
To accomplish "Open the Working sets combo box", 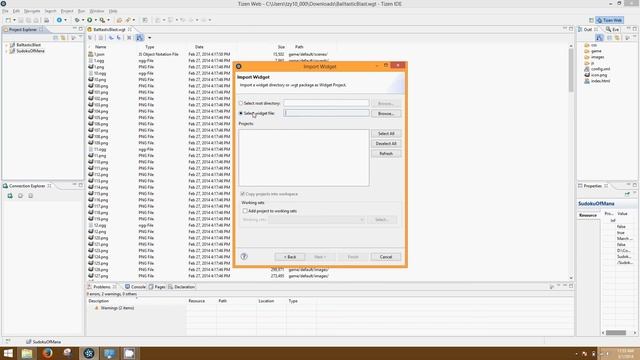I will pos(316,220).
